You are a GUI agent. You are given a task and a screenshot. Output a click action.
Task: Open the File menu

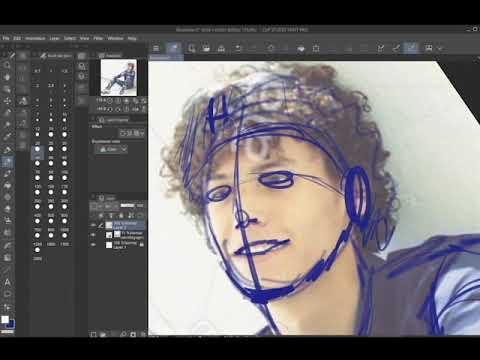pos(6,38)
